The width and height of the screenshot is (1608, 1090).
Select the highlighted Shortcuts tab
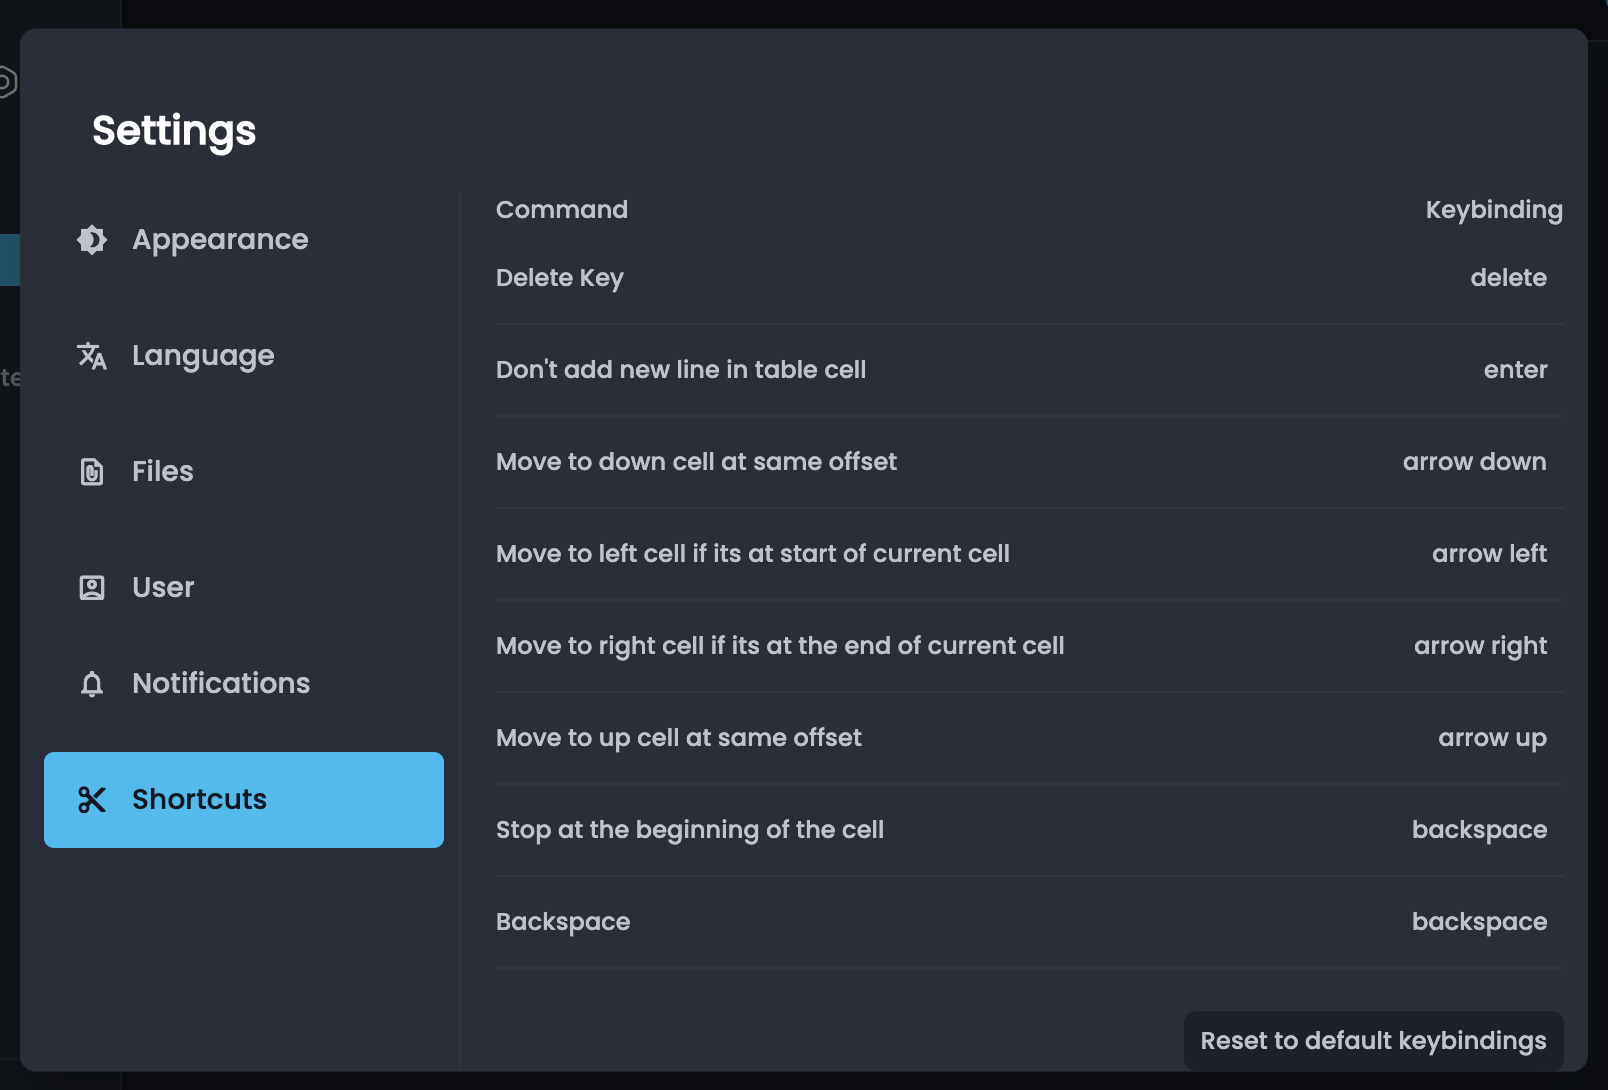[x=199, y=800]
